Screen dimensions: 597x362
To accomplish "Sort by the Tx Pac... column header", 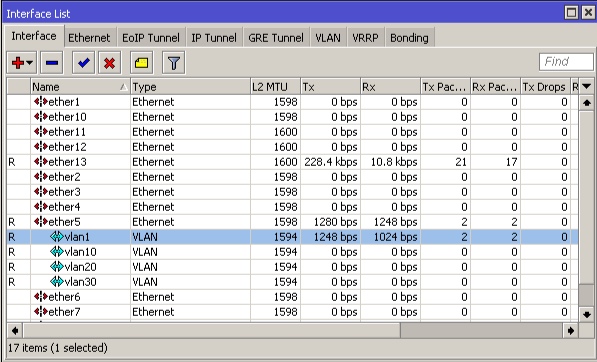I will [x=445, y=87].
